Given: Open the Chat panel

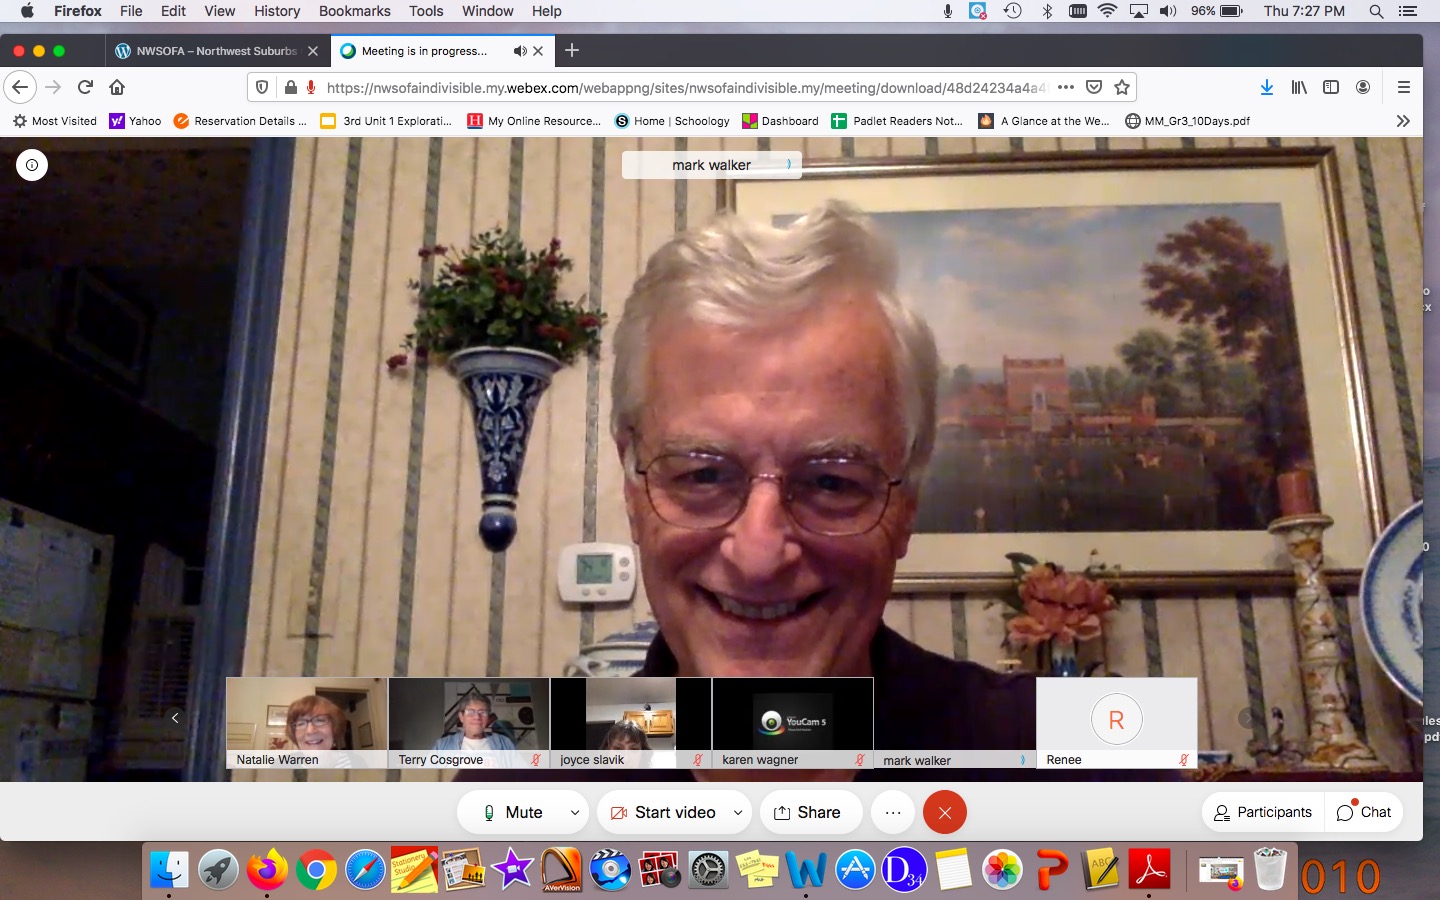Looking at the screenshot, I should pyautogui.click(x=1364, y=812).
